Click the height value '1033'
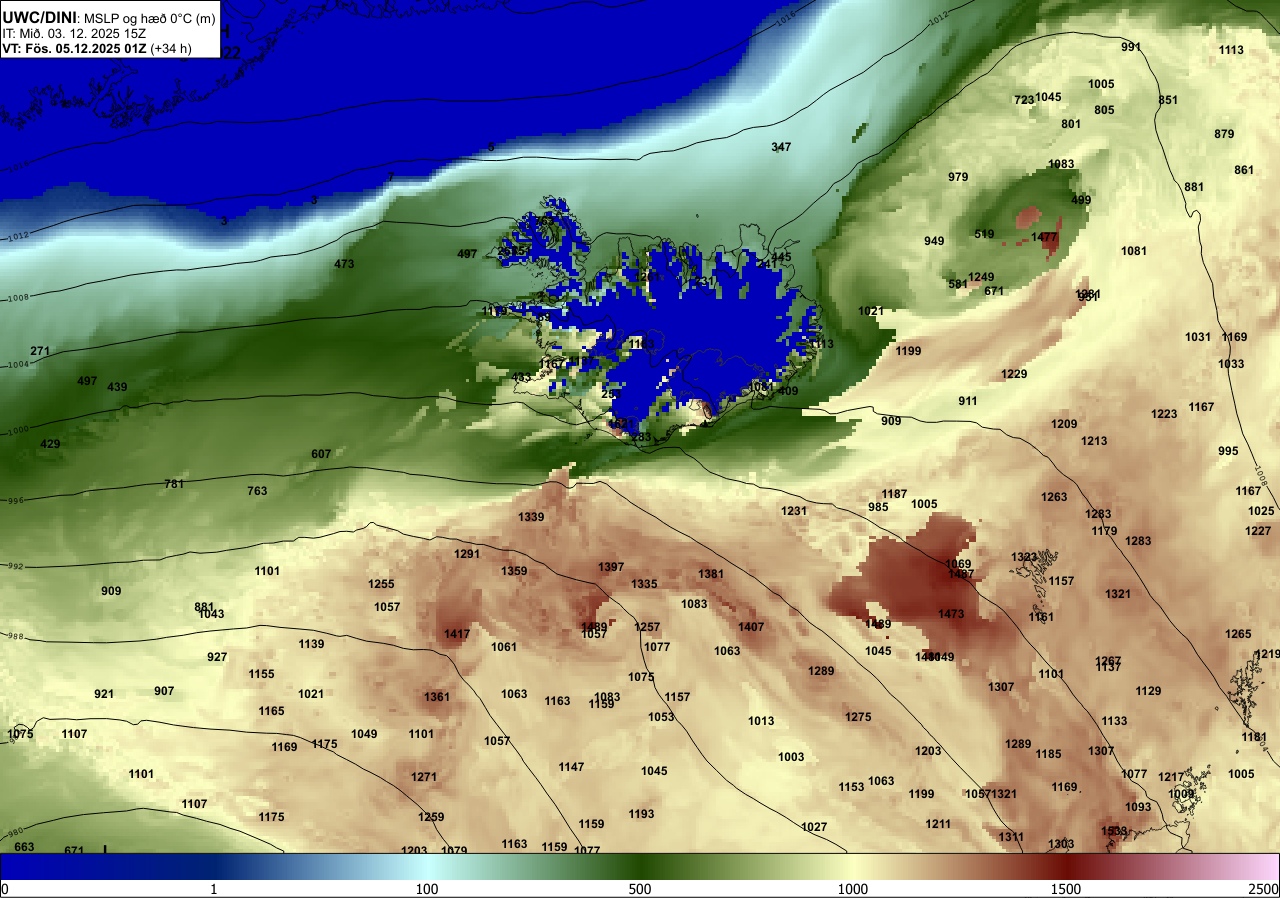This screenshot has height=898, width=1280. [1231, 364]
